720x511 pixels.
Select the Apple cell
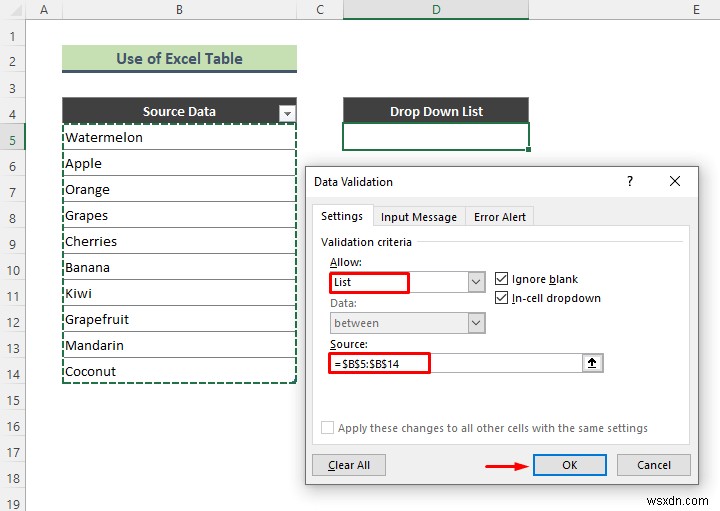[x=179, y=163]
